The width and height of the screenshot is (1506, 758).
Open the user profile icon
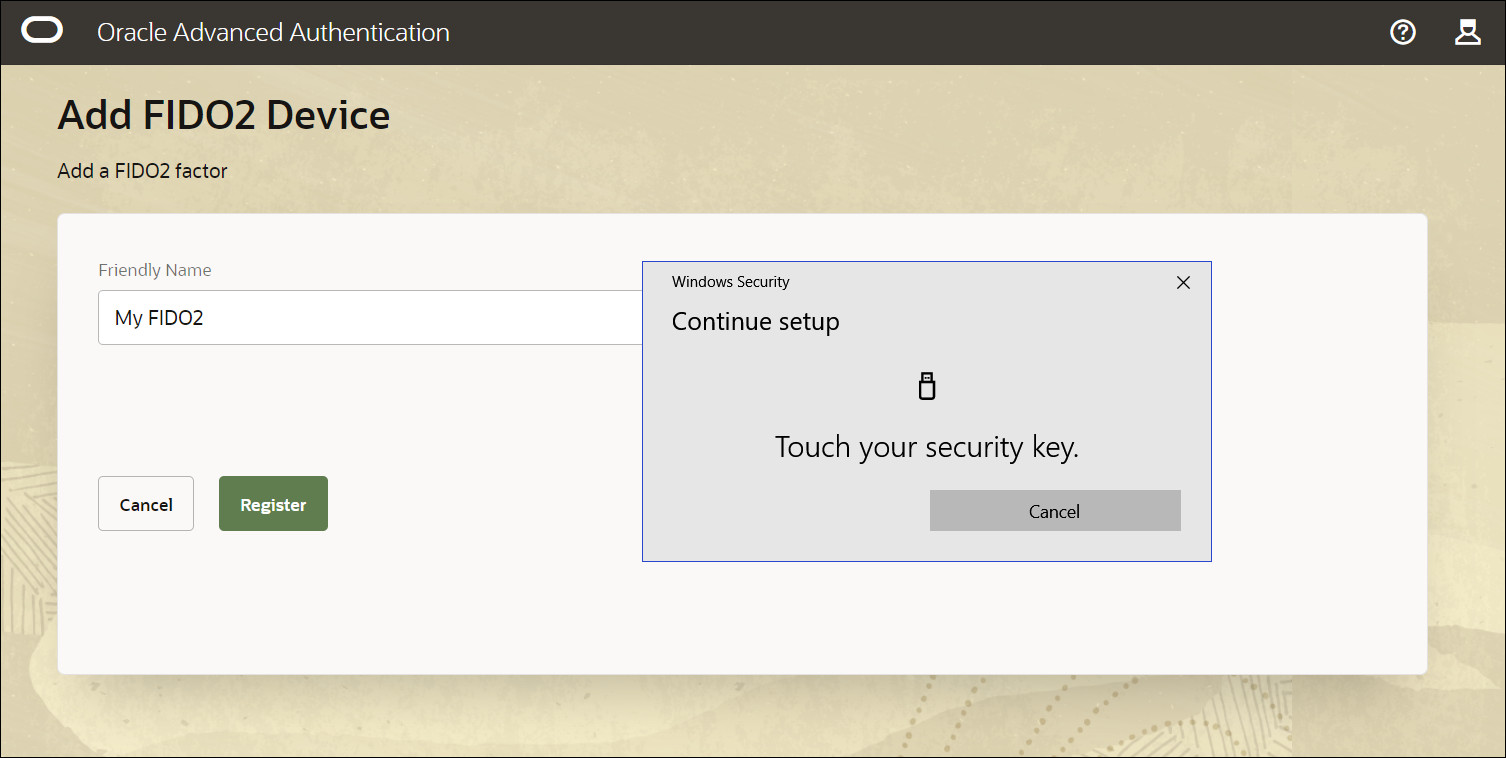click(1467, 32)
